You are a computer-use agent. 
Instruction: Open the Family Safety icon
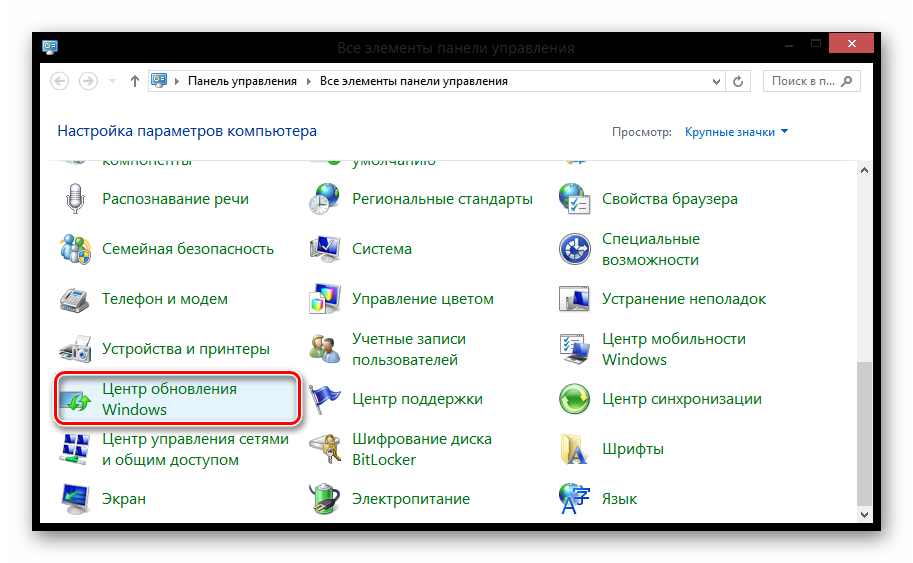76,249
